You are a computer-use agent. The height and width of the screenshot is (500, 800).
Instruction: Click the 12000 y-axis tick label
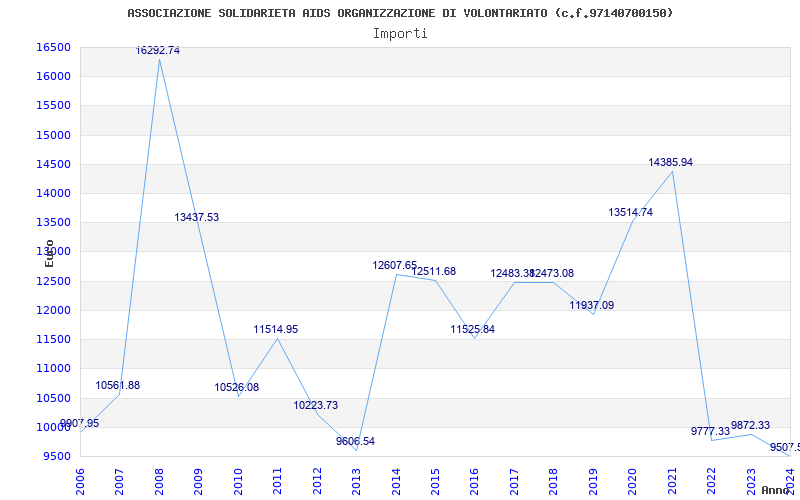54,310
